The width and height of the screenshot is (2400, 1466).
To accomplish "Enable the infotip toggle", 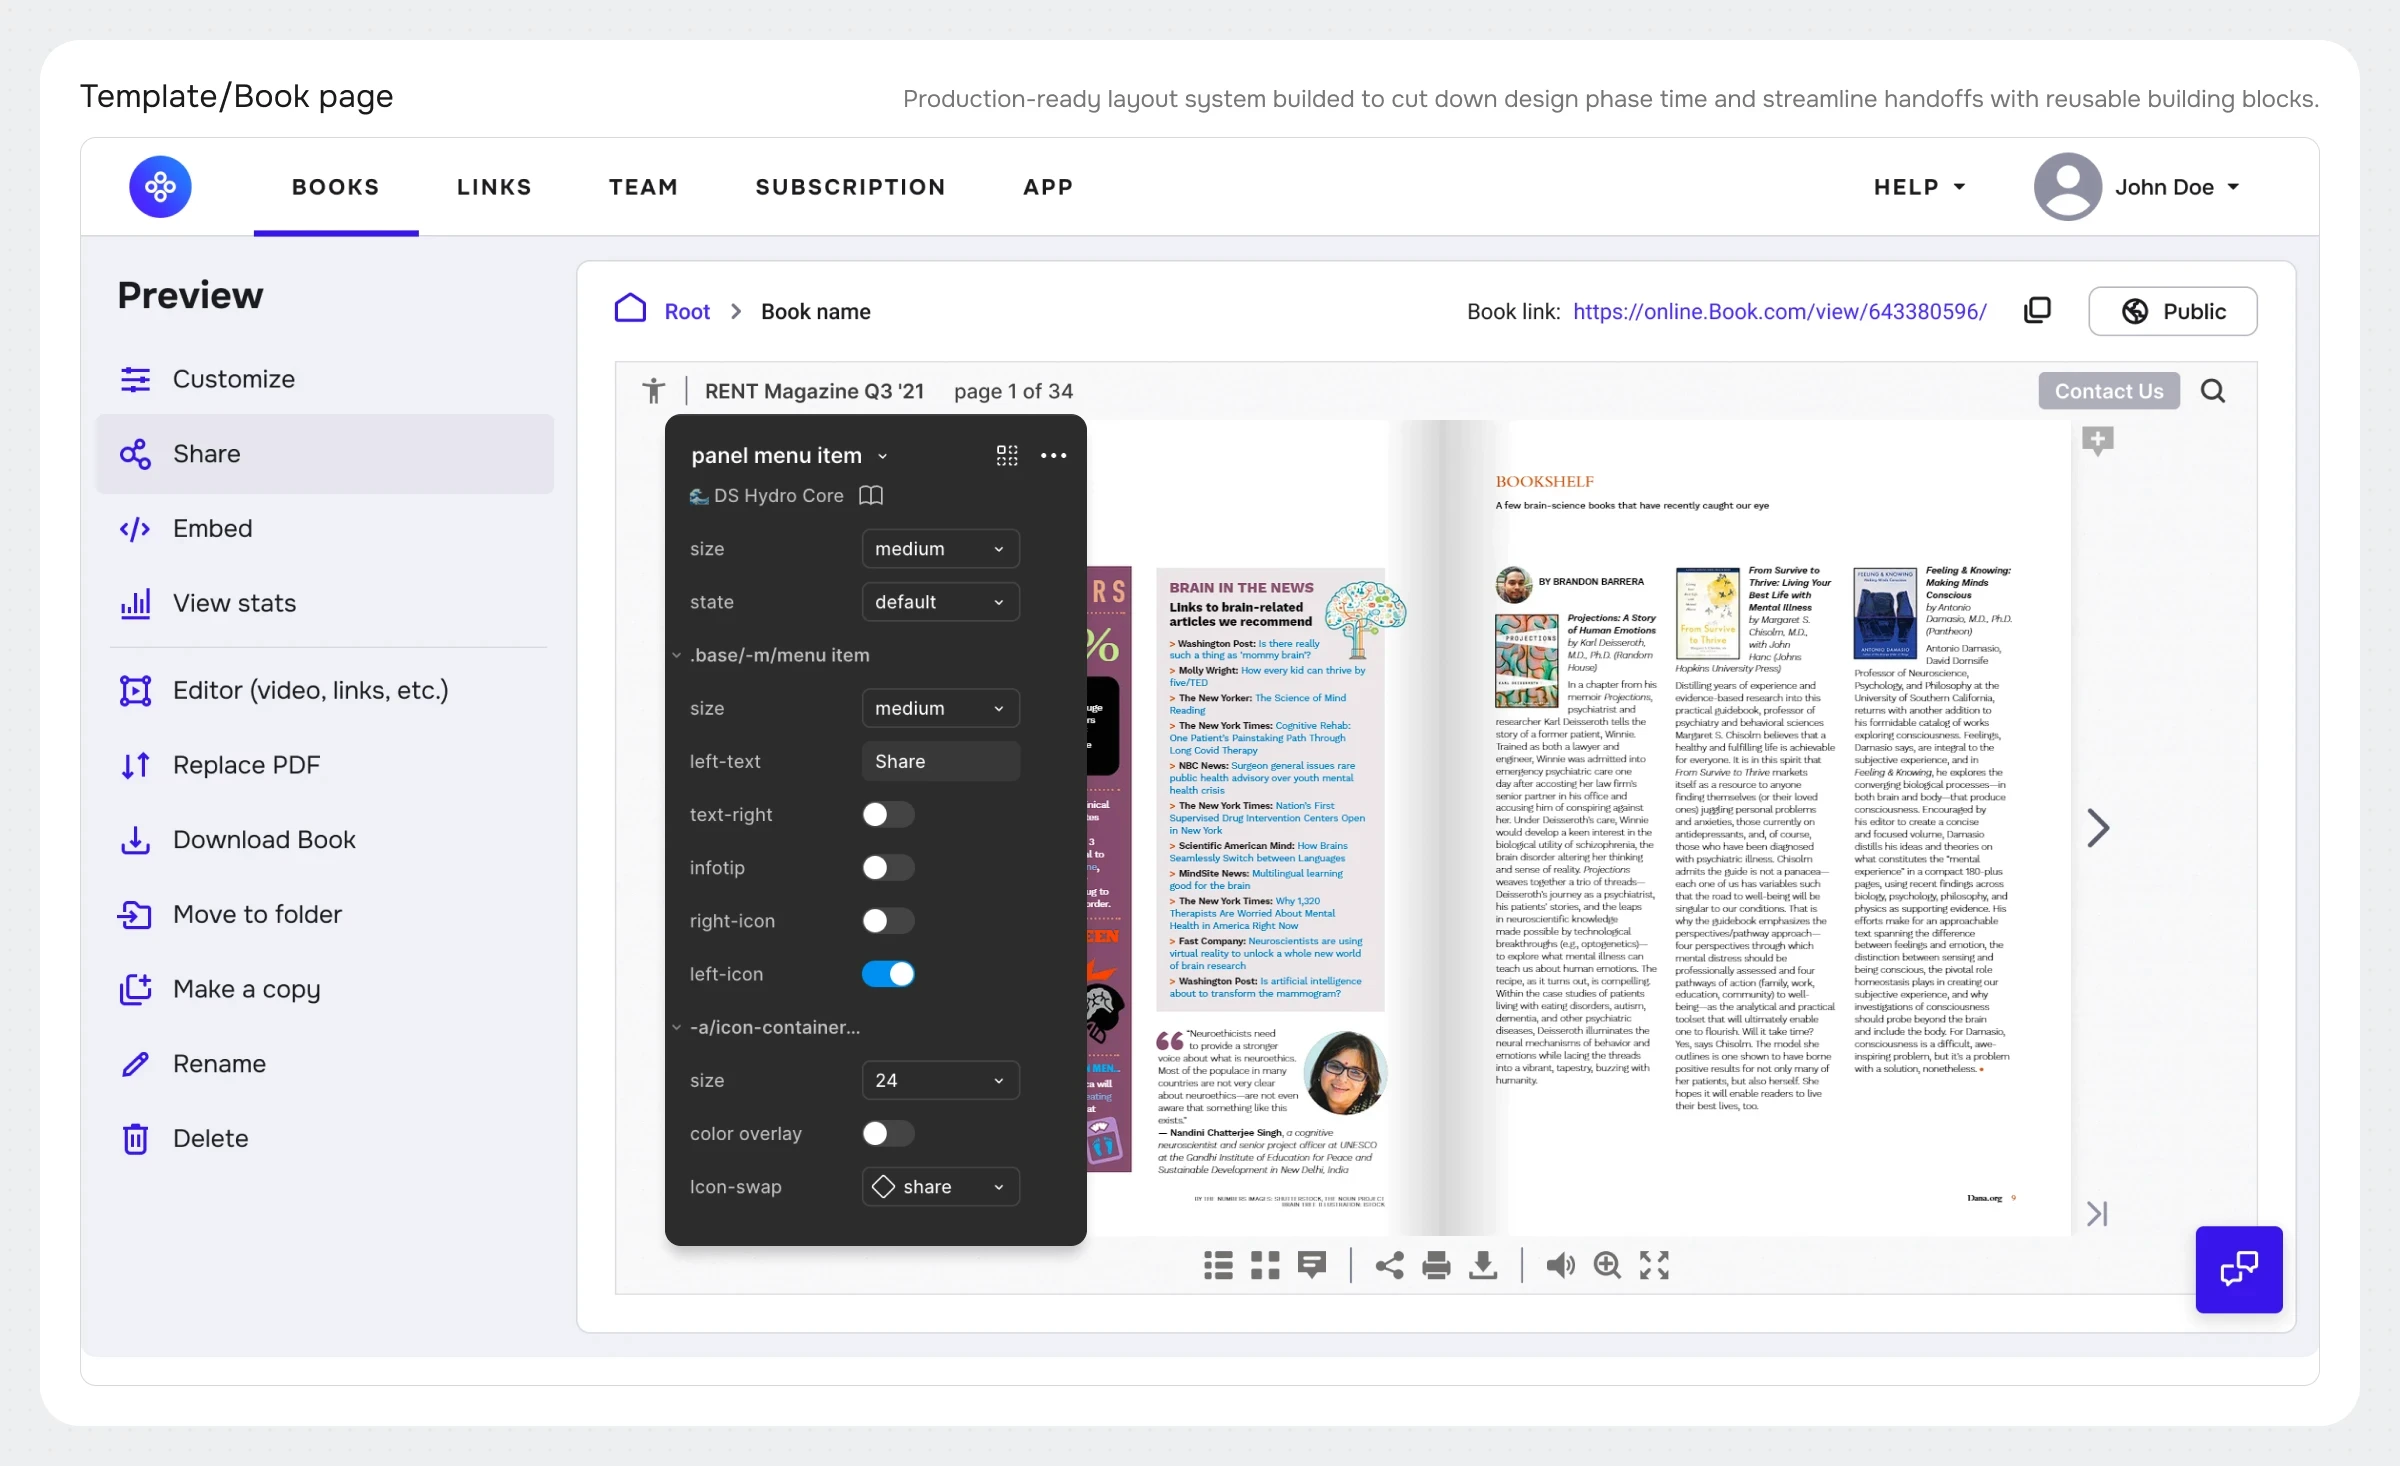I will [888, 868].
